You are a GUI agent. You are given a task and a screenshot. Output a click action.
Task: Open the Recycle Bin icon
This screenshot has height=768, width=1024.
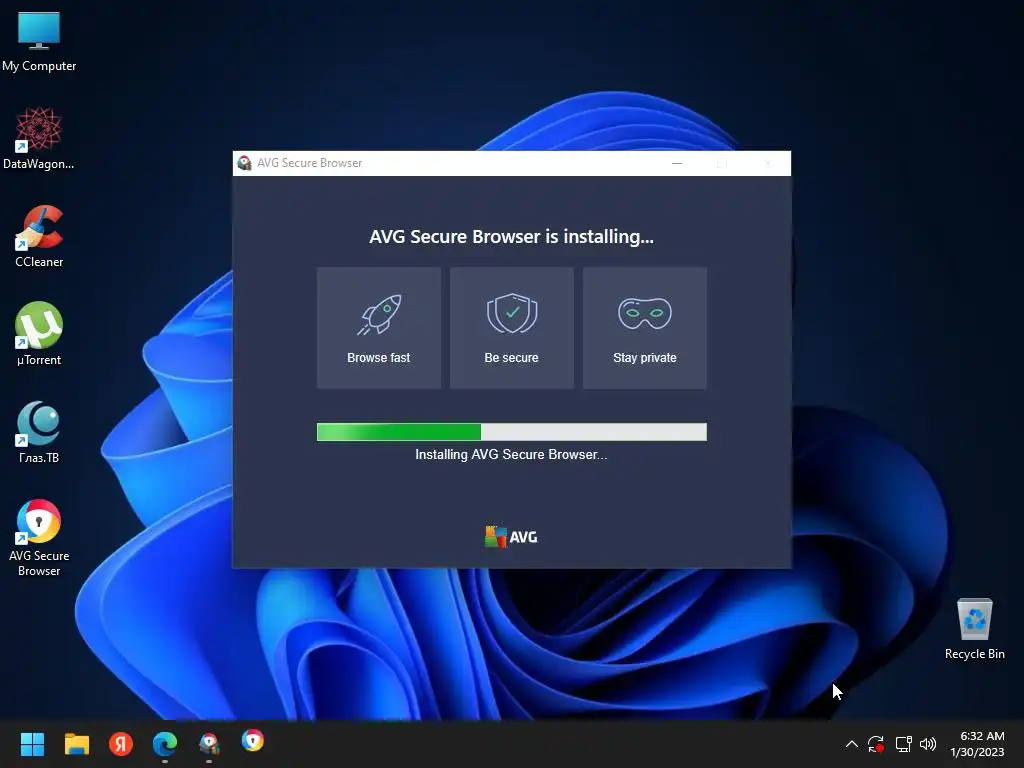point(974,629)
